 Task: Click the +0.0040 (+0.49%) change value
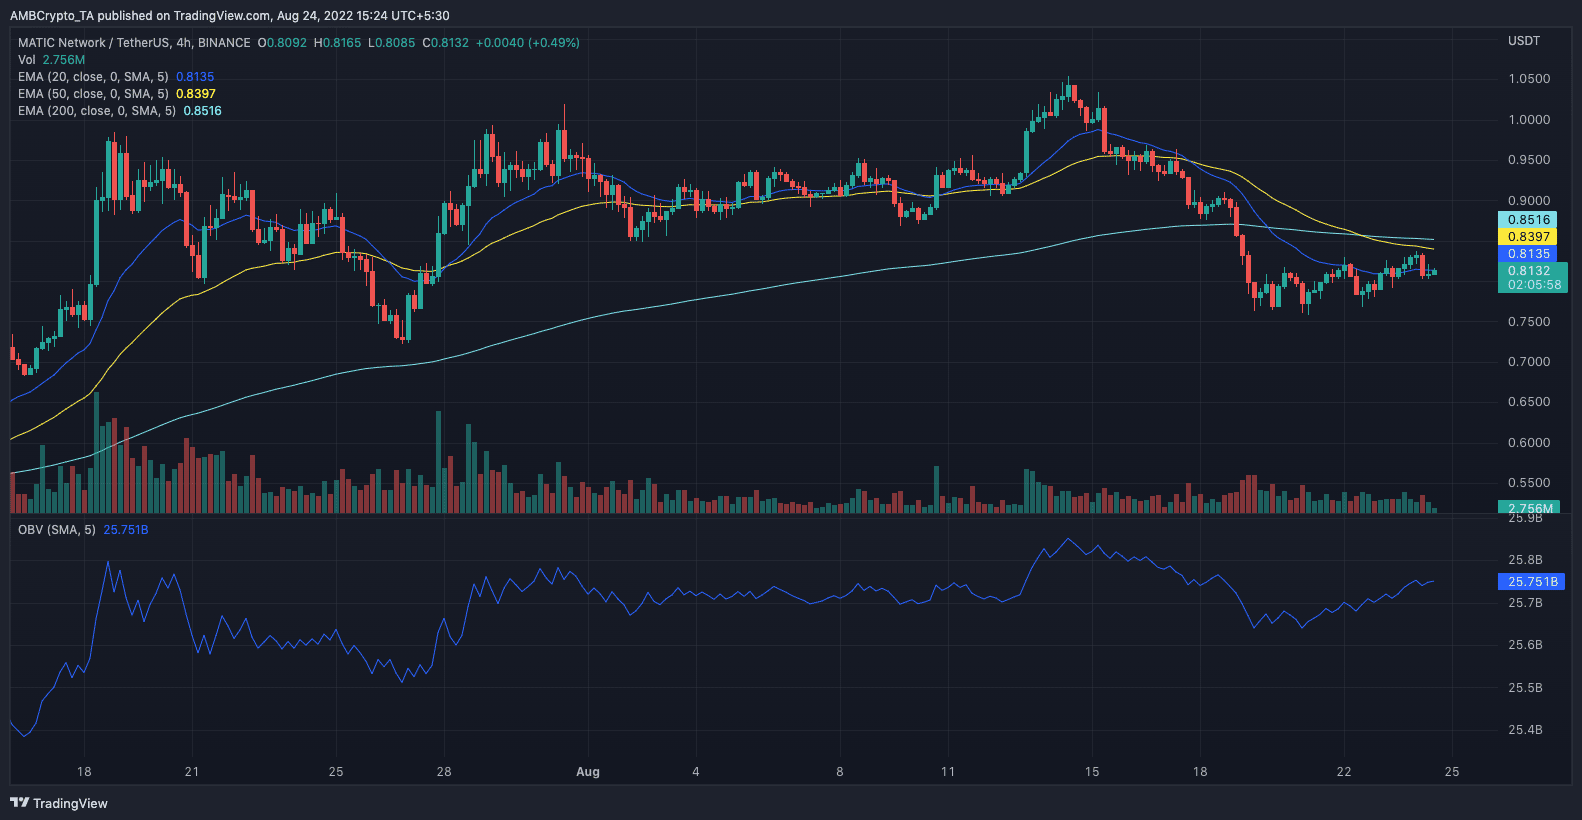point(527,43)
